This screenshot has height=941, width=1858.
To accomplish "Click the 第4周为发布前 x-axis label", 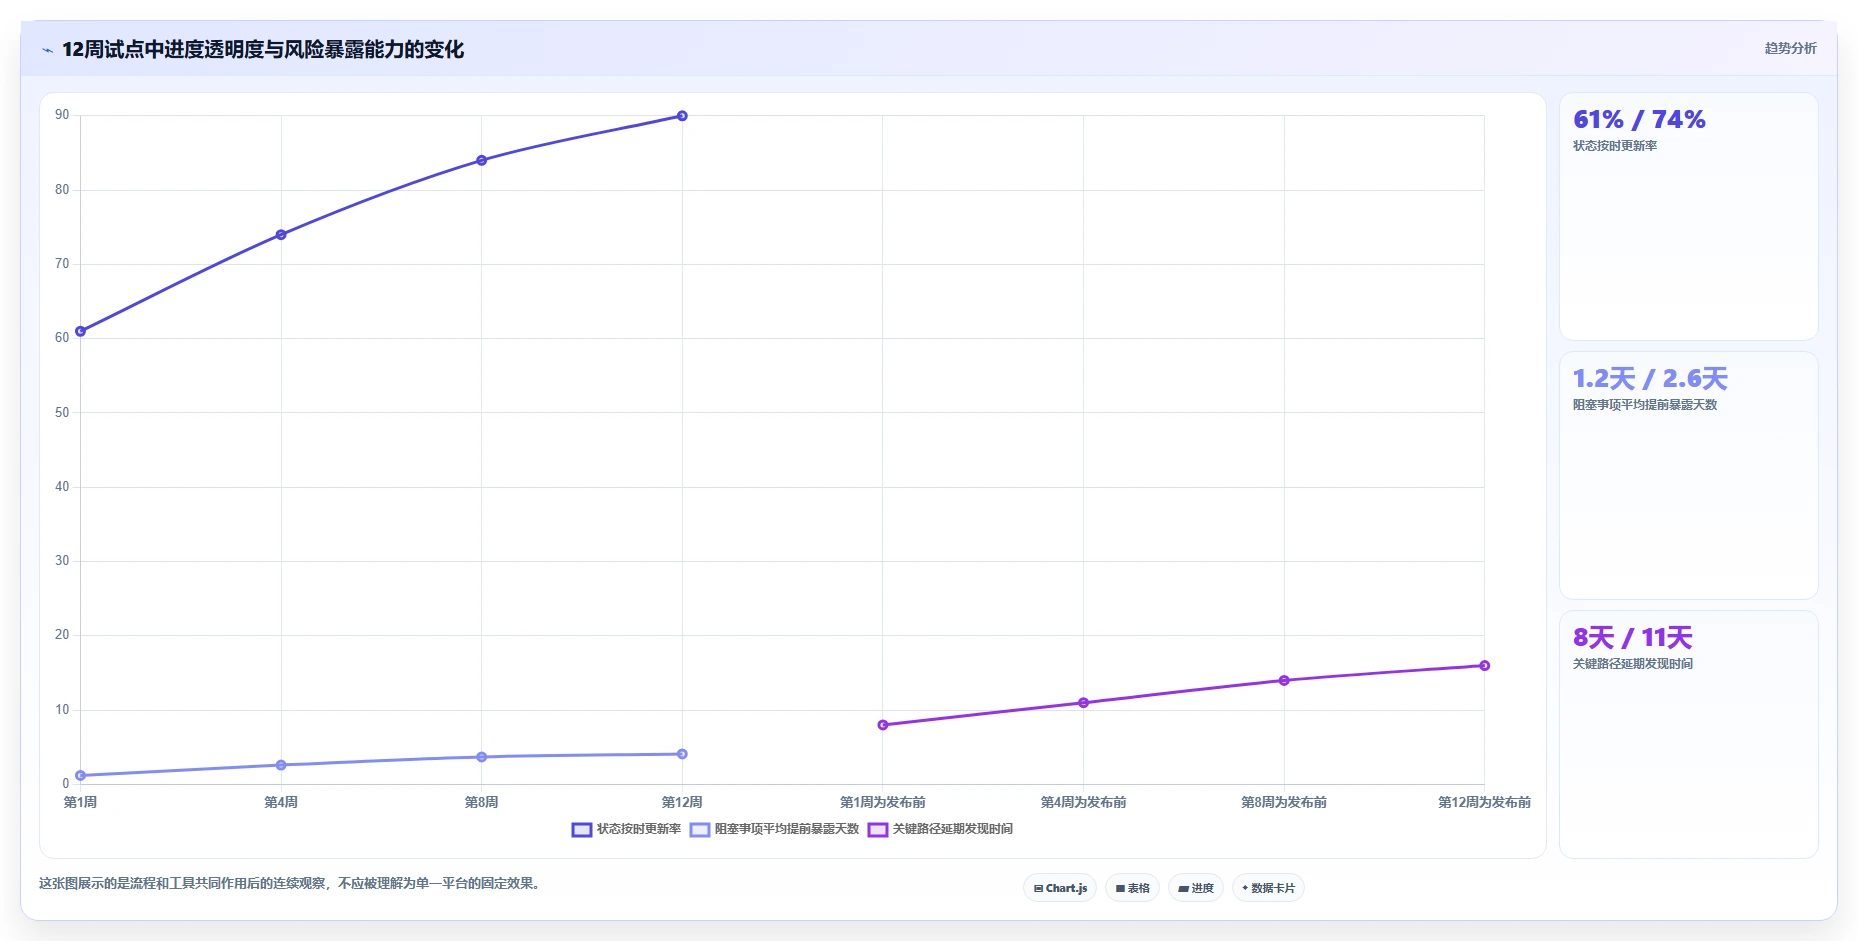I will [1083, 802].
